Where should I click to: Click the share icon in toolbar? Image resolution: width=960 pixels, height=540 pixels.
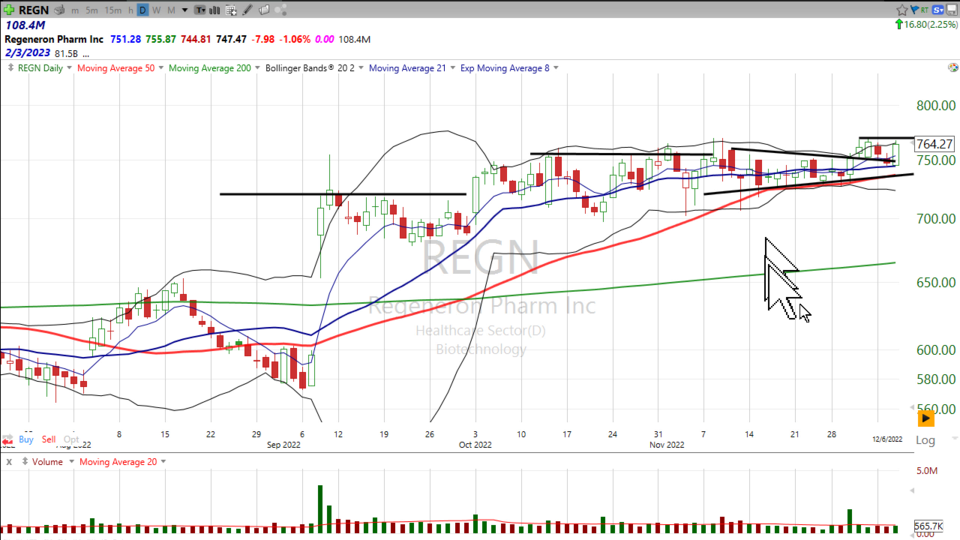click(280, 10)
